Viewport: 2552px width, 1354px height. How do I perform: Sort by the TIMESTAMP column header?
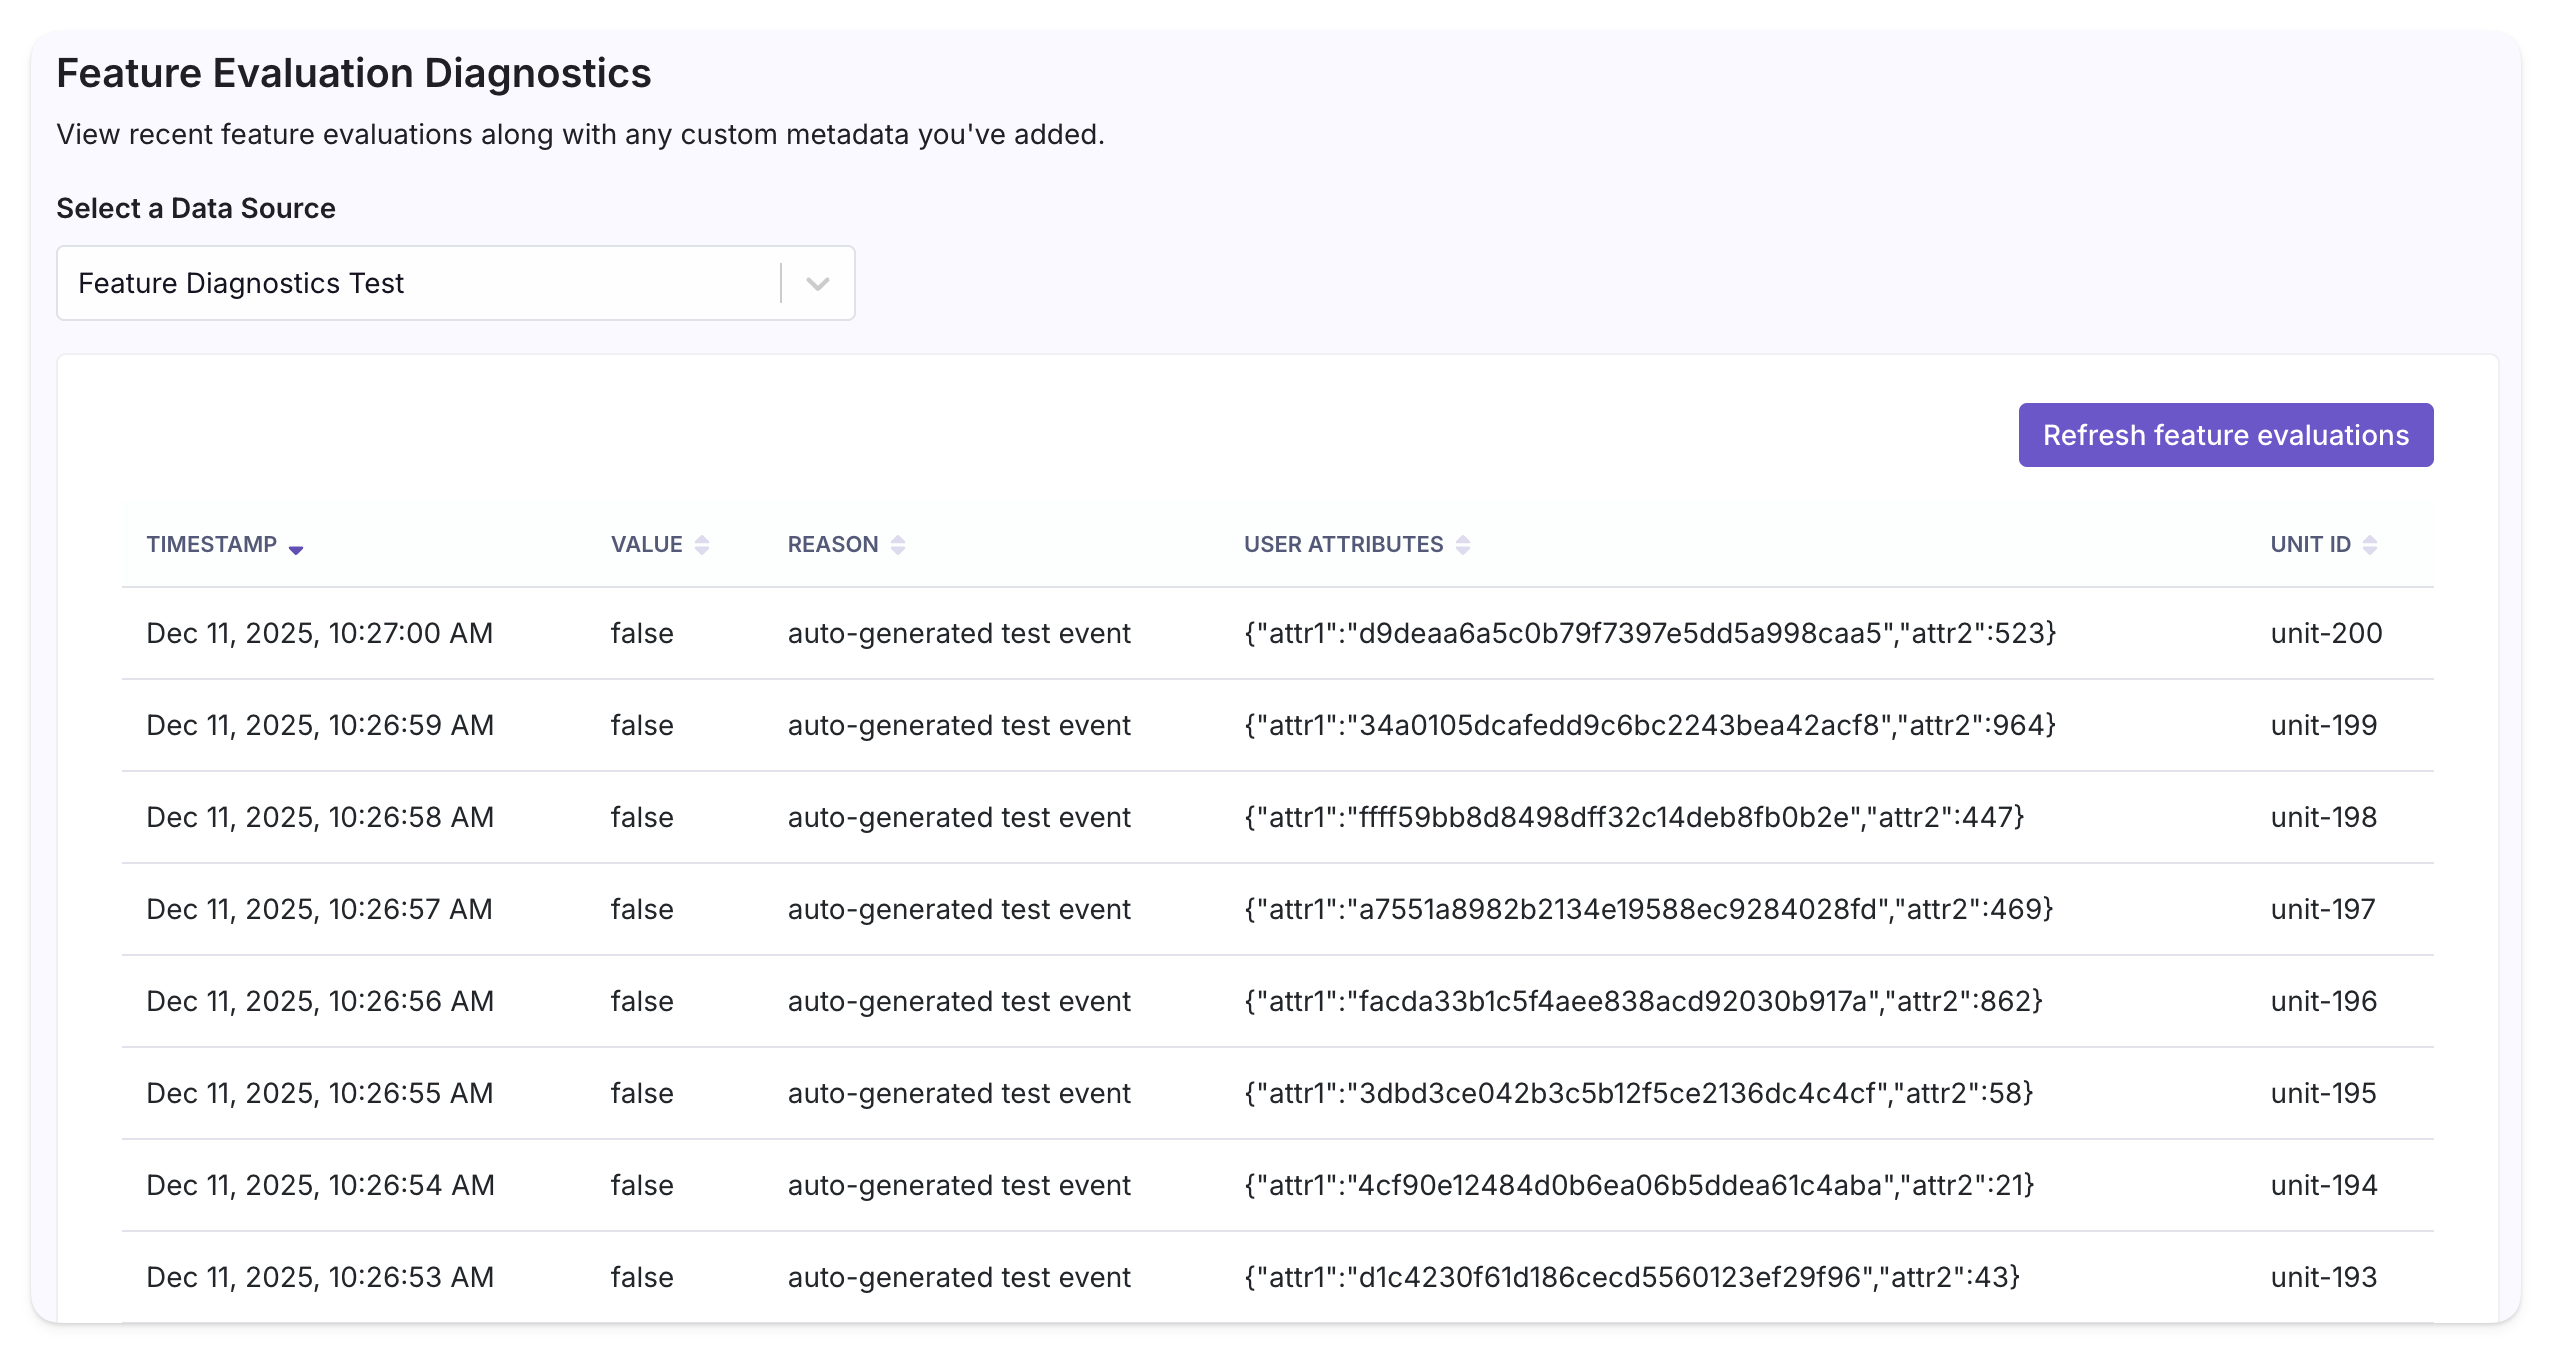click(x=212, y=545)
